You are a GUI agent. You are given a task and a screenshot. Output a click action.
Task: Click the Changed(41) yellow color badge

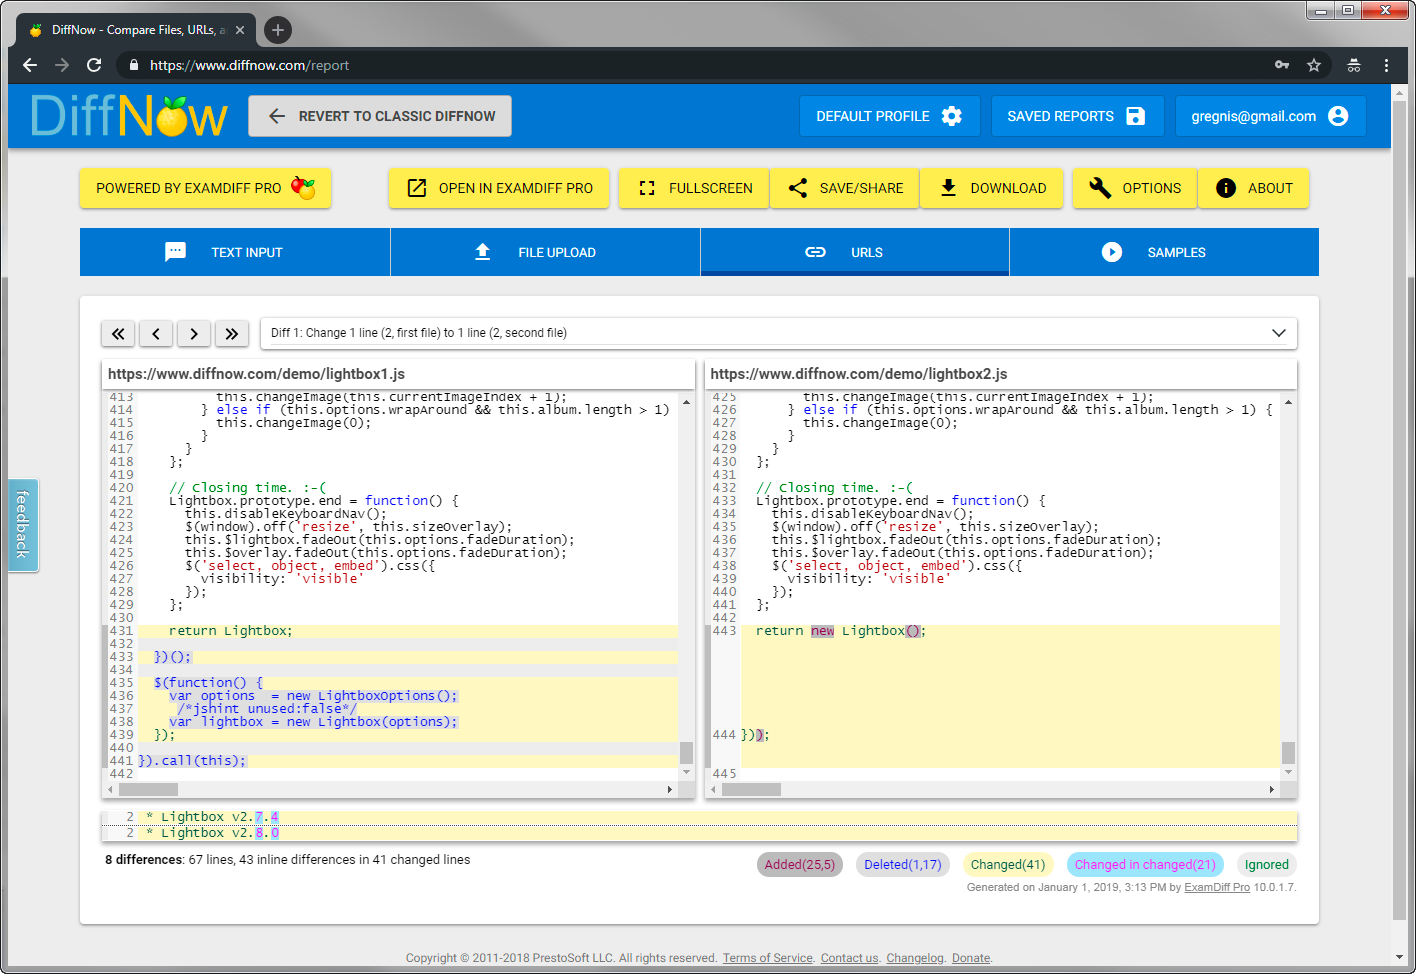[x=1007, y=865]
